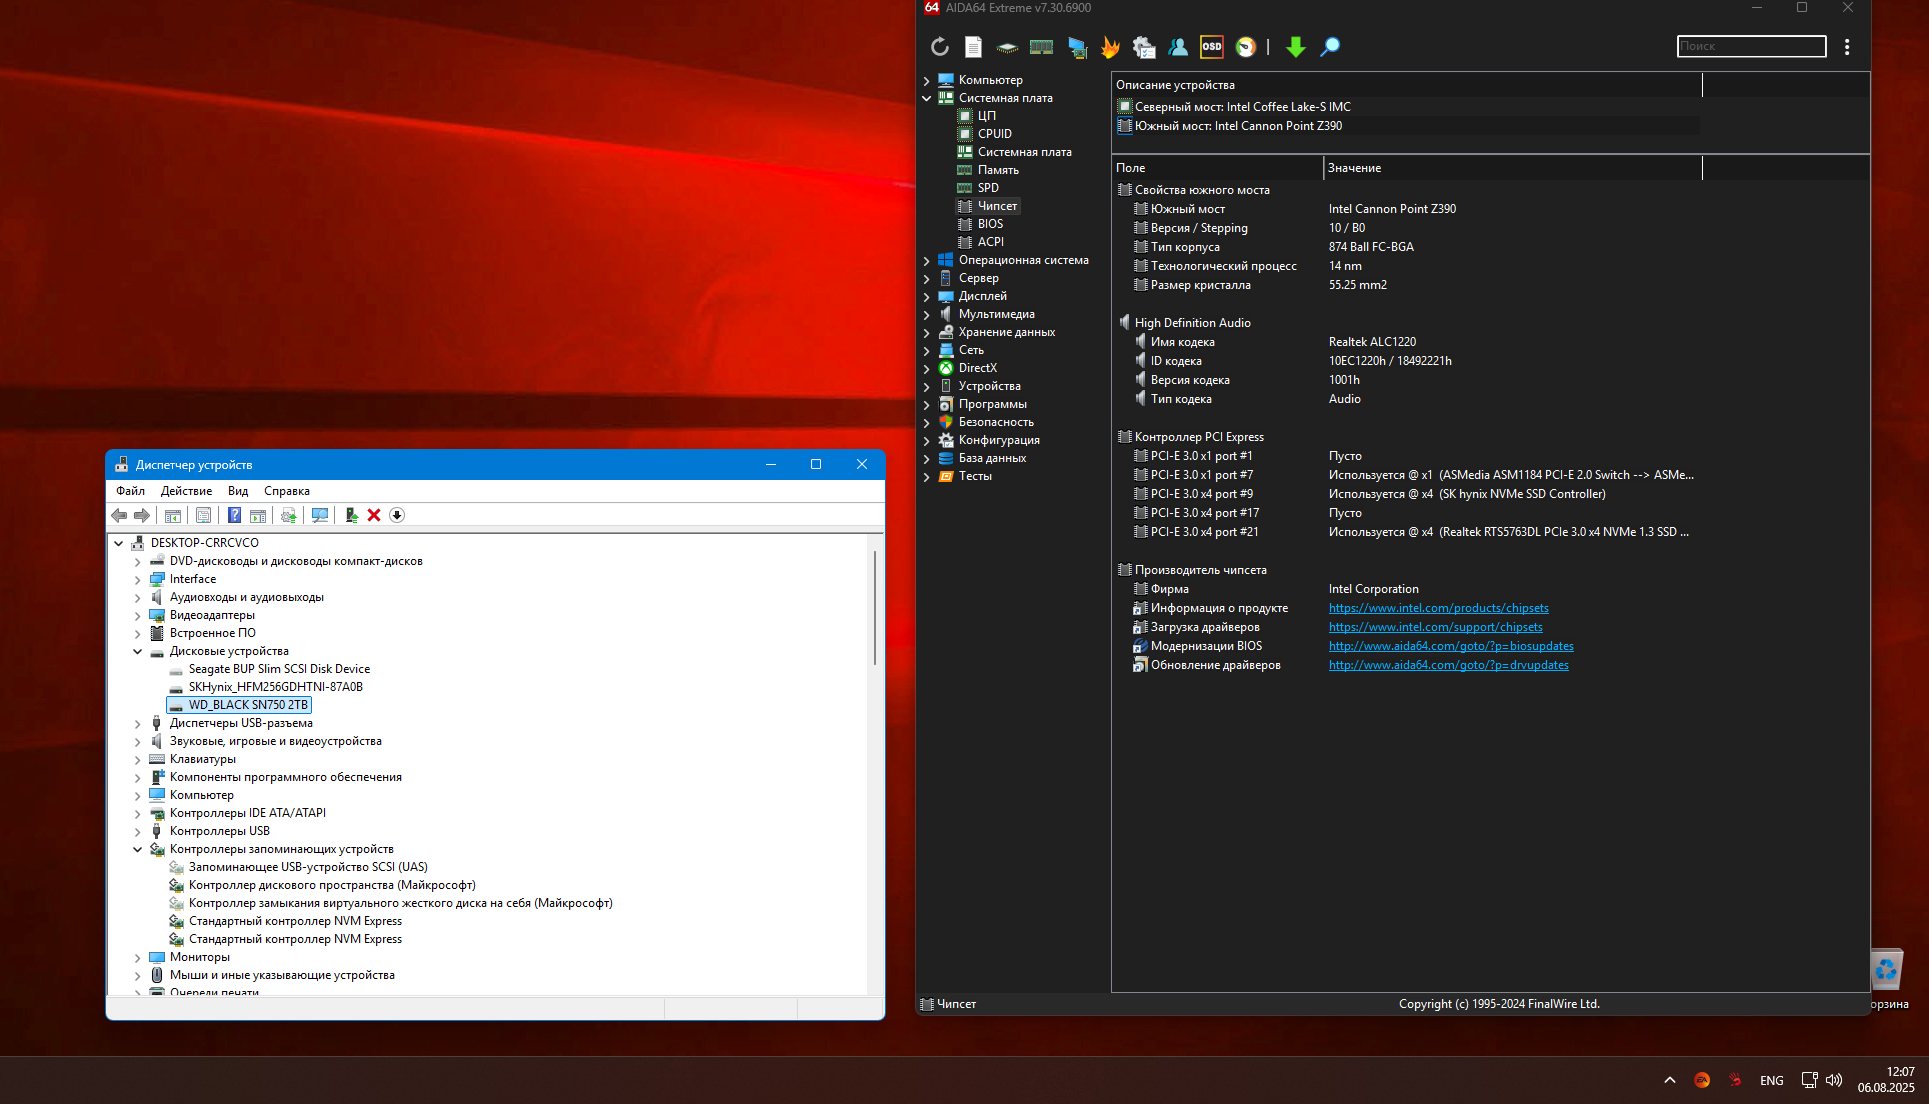
Task: Click the magnifier search icon in AIDA64 toolbar
Action: click(1330, 47)
